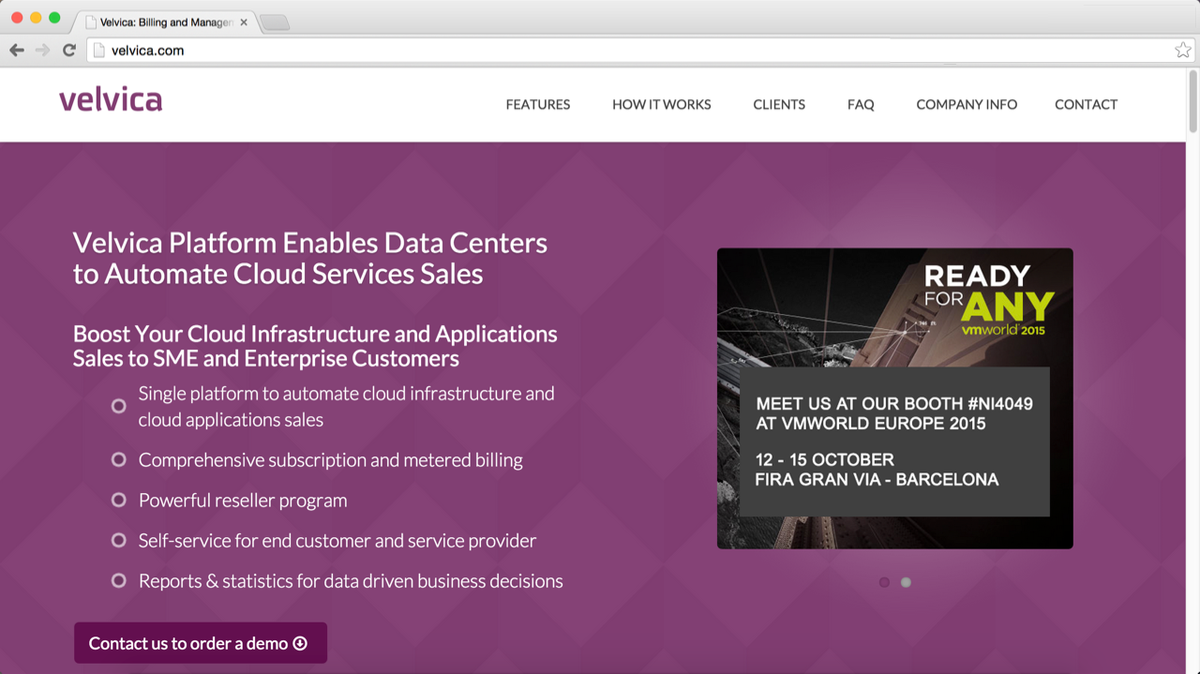Click the velvica.com address bar
Image resolution: width=1200 pixels, height=674 pixels.
[640, 50]
